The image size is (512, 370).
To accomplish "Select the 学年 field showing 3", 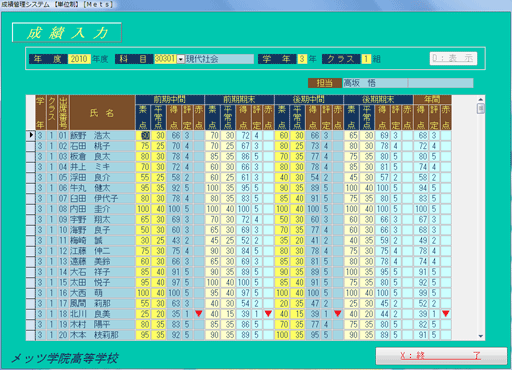I will [302, 59].
